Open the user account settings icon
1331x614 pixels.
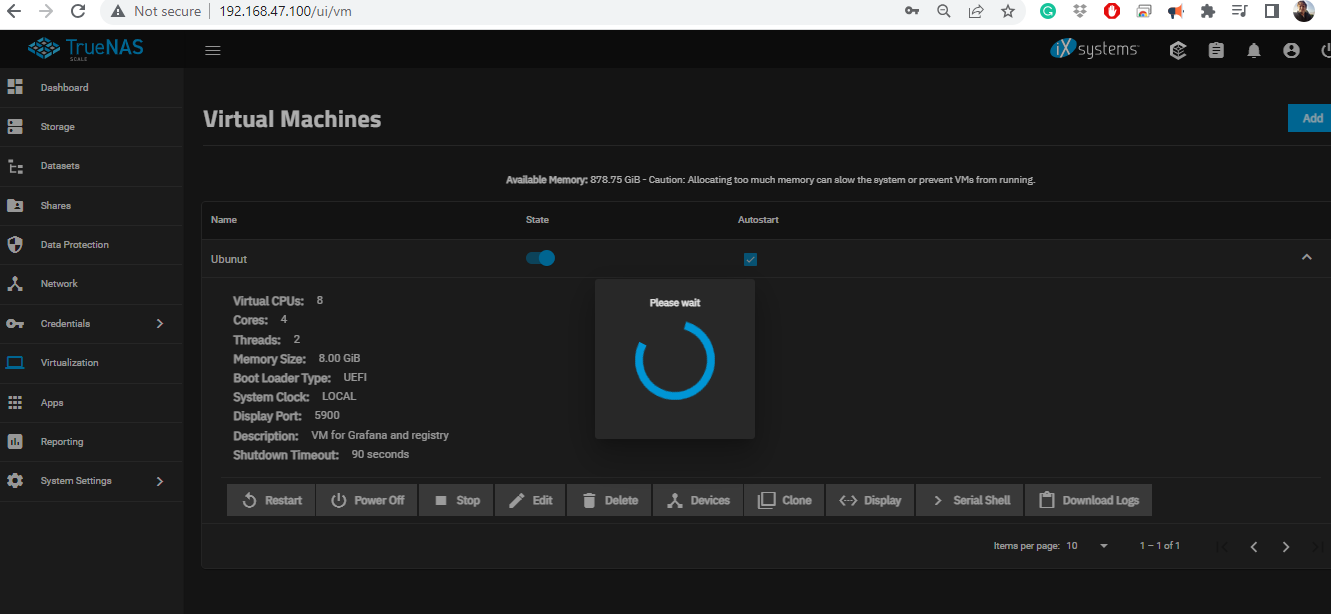click(1291, 50)
